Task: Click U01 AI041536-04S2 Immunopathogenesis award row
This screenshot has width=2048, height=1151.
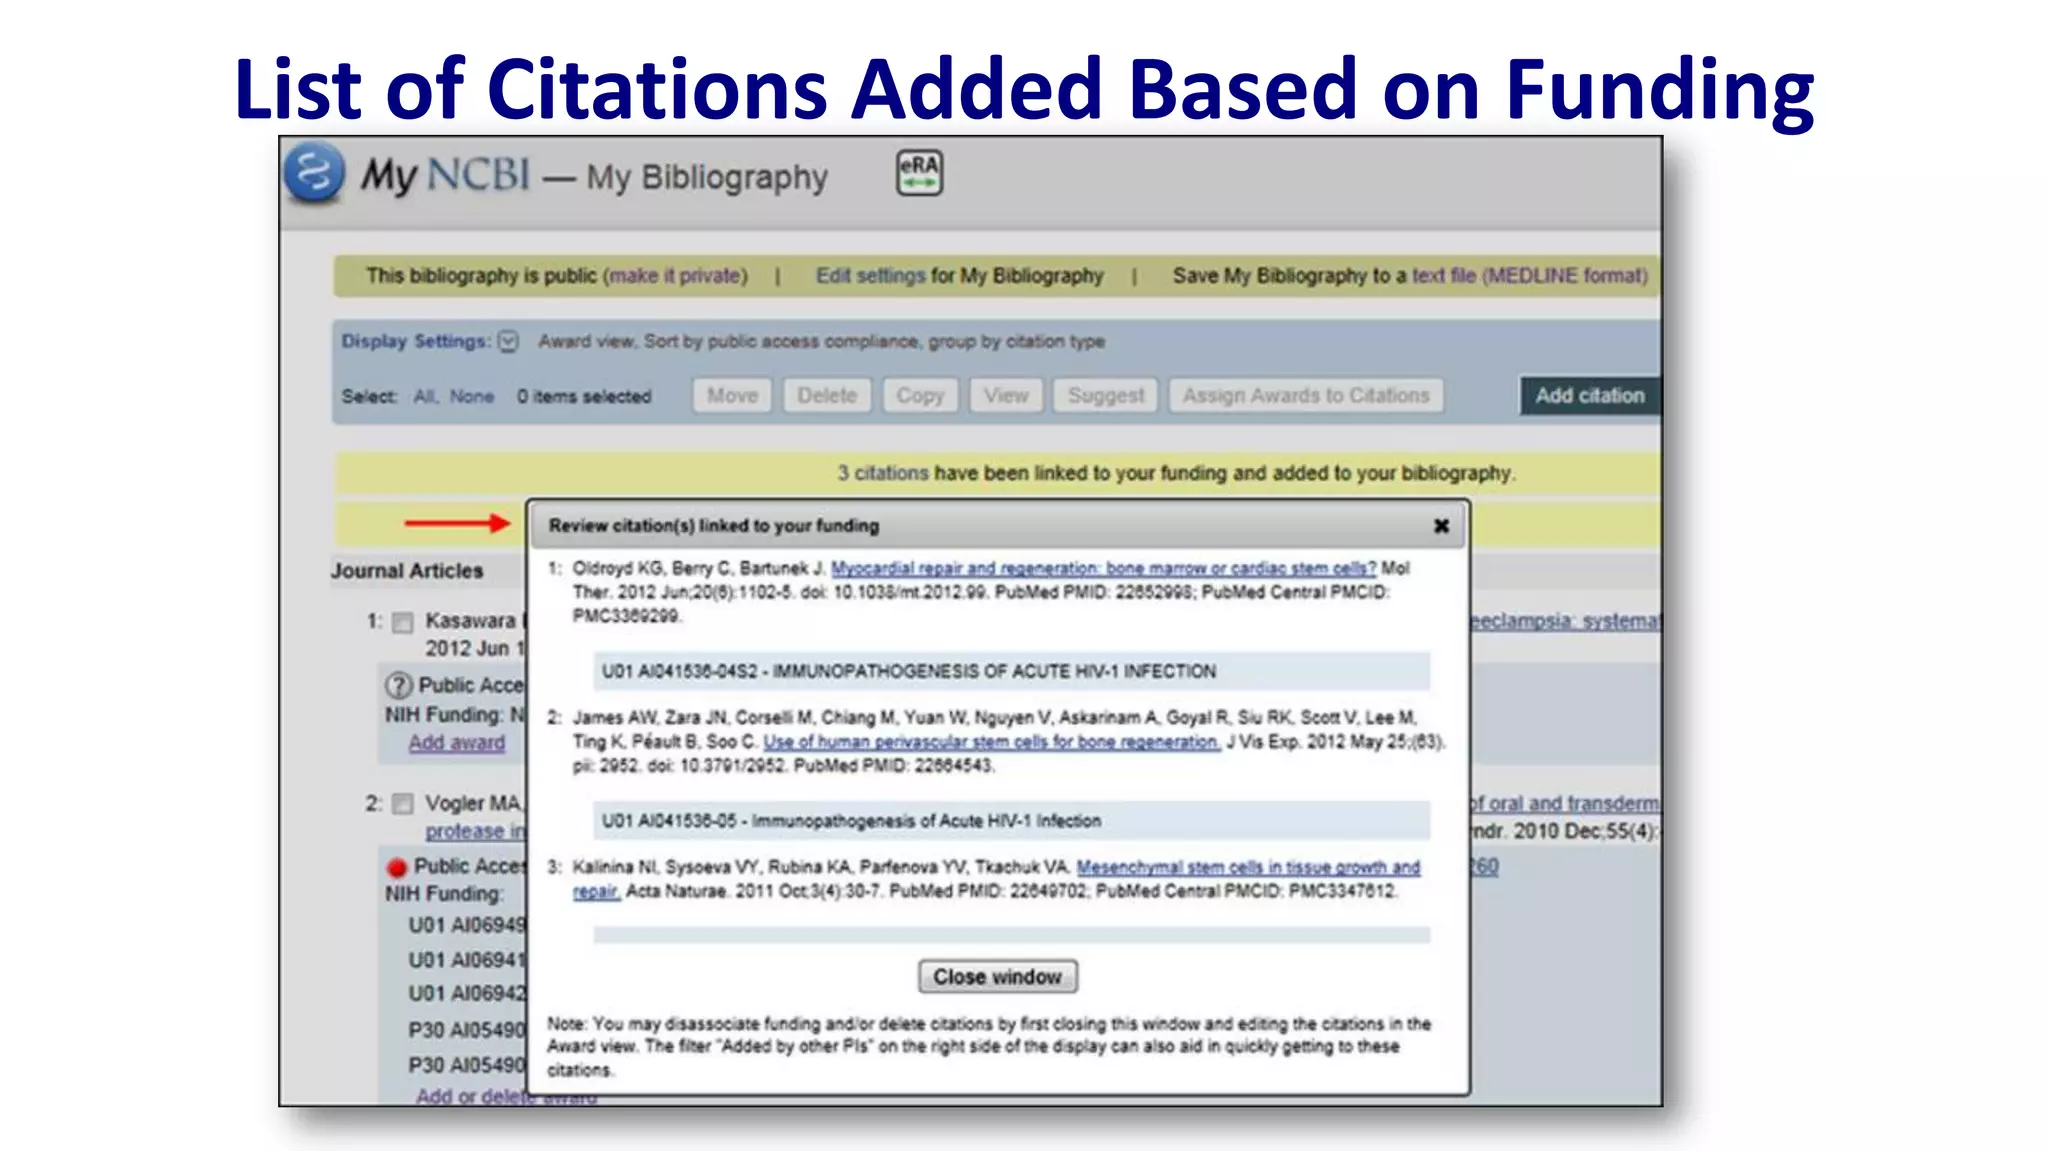Action: [x=1011, y=671]
